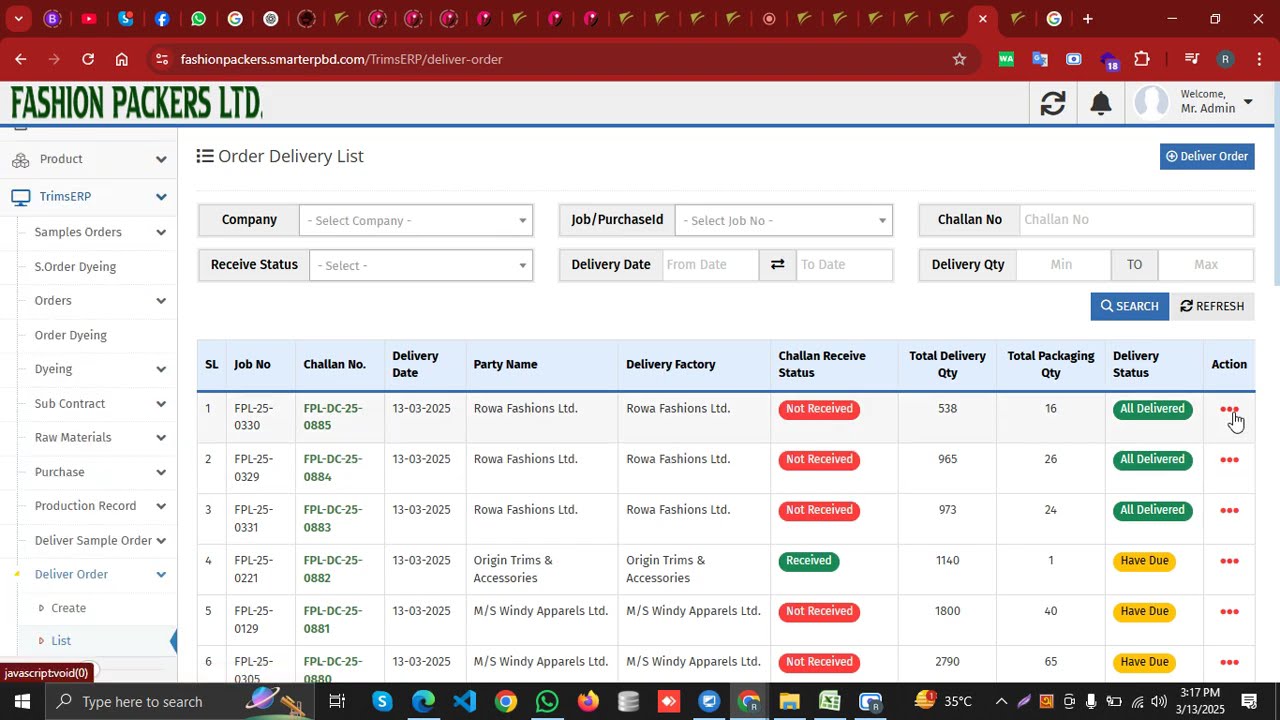Select List under Deliver Order

point(61,640)
